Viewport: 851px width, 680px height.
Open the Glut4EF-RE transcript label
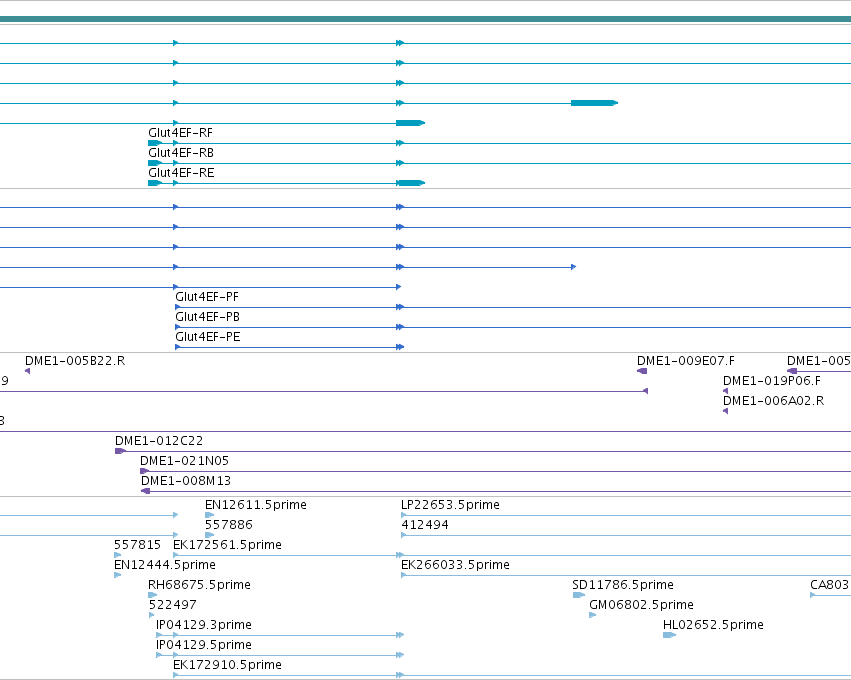[x=181, y=173]
